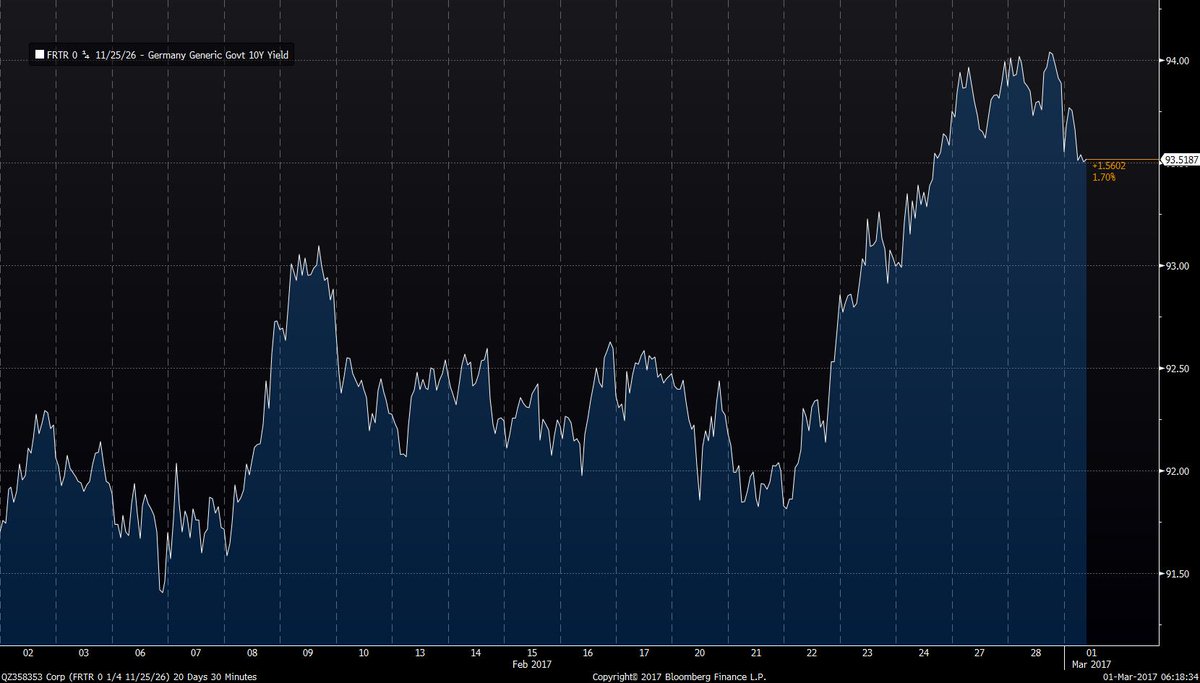Click date label 20 on x-axis
This screenshot has width=1200, height=683.
[700, 652]
